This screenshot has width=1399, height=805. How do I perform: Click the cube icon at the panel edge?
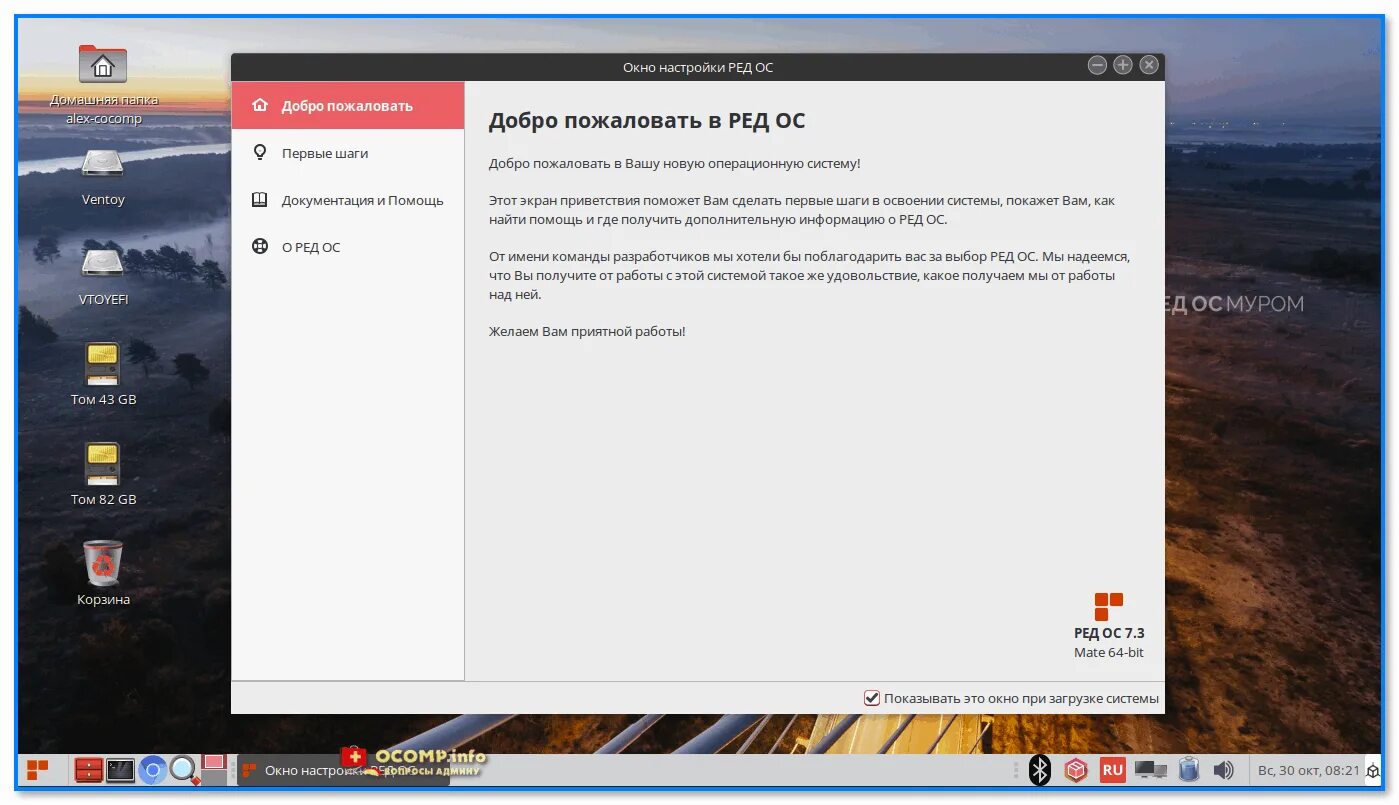(1374, 771)
